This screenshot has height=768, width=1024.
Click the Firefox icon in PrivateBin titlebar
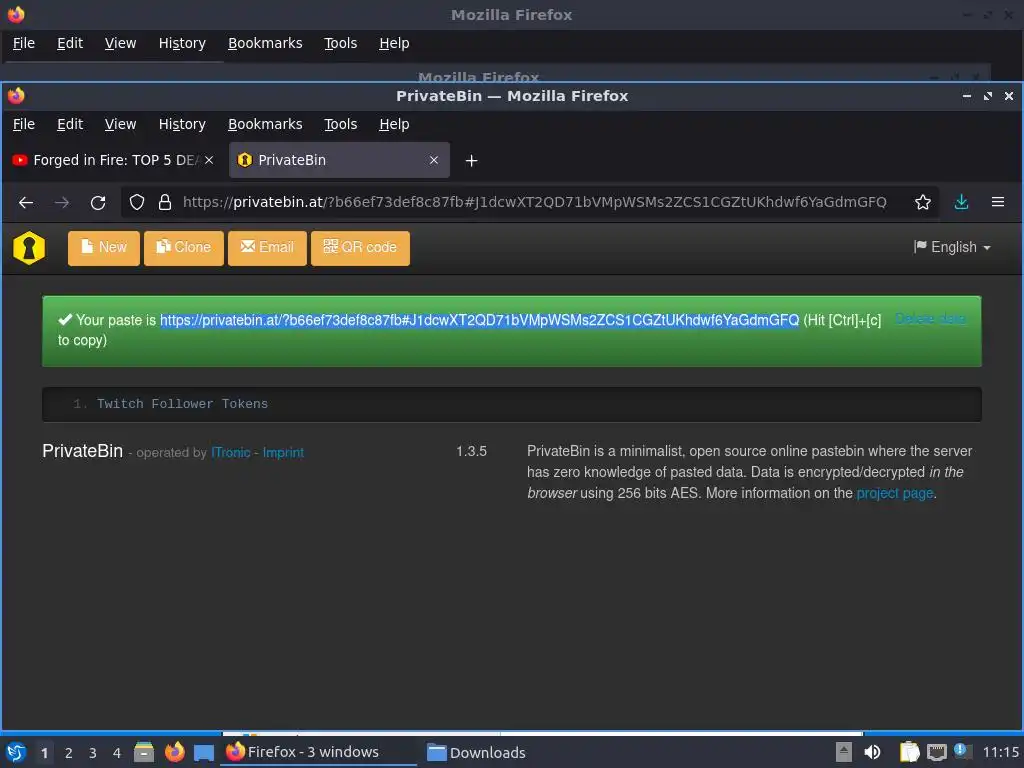tap(16, 96)
